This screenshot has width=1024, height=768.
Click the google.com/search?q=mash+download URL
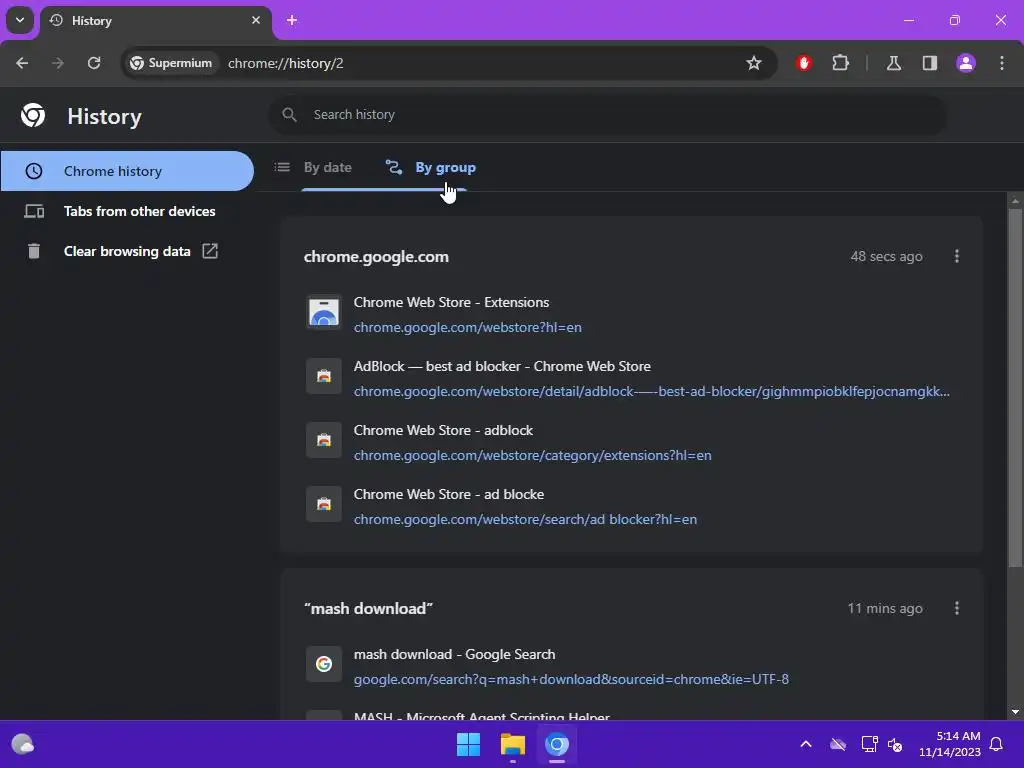point(571,679)
